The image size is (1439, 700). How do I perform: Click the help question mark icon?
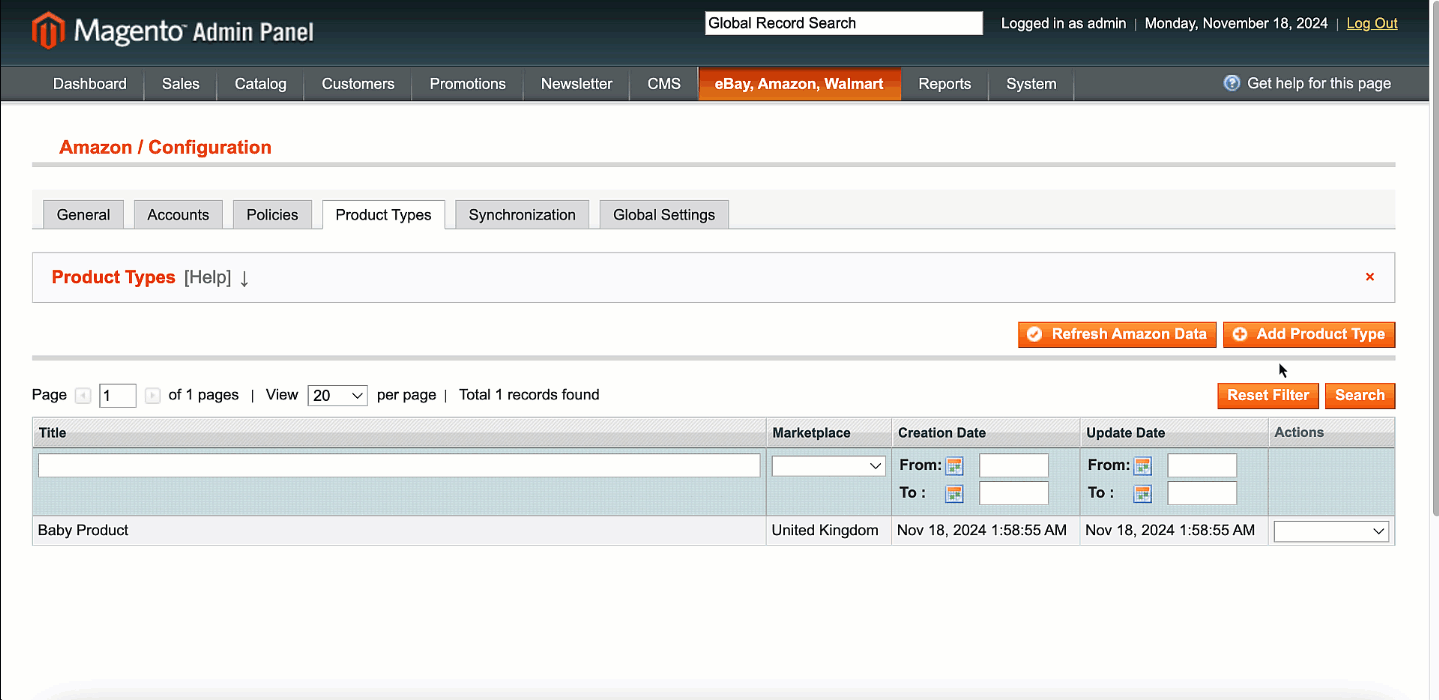pos(1231,83)
